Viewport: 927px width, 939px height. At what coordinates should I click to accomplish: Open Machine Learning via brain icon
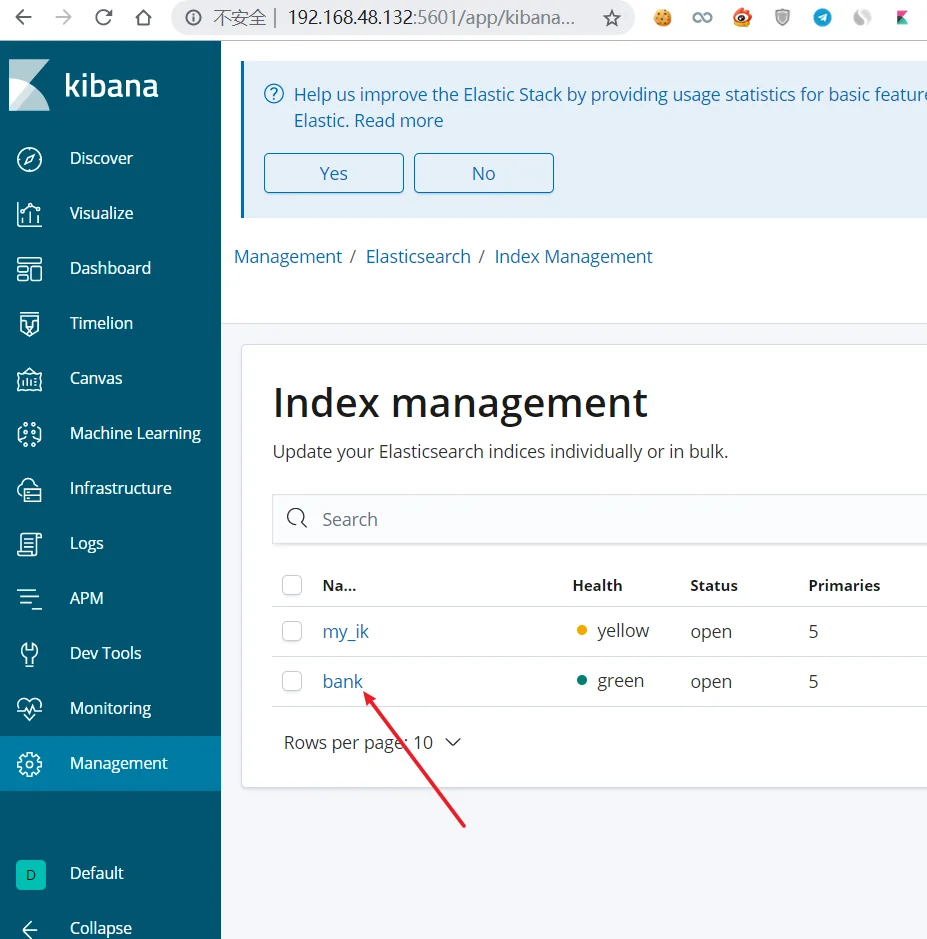[29, 434]
